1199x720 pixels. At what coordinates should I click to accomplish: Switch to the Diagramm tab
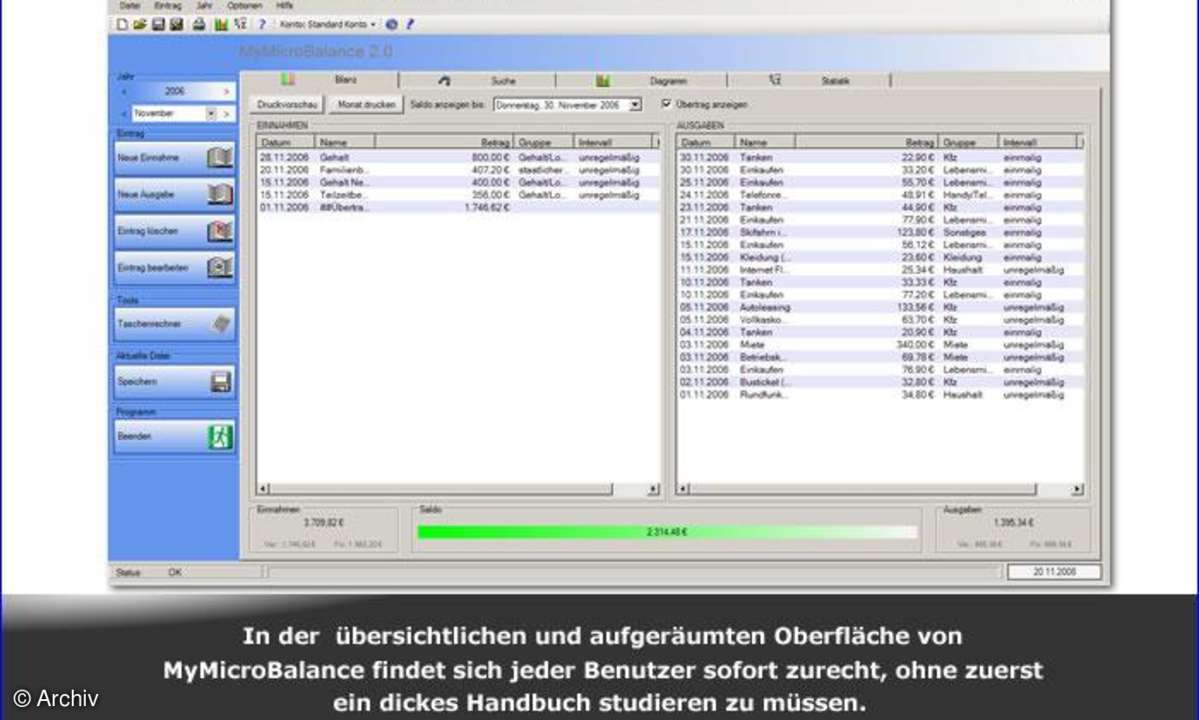pos(642,80)
